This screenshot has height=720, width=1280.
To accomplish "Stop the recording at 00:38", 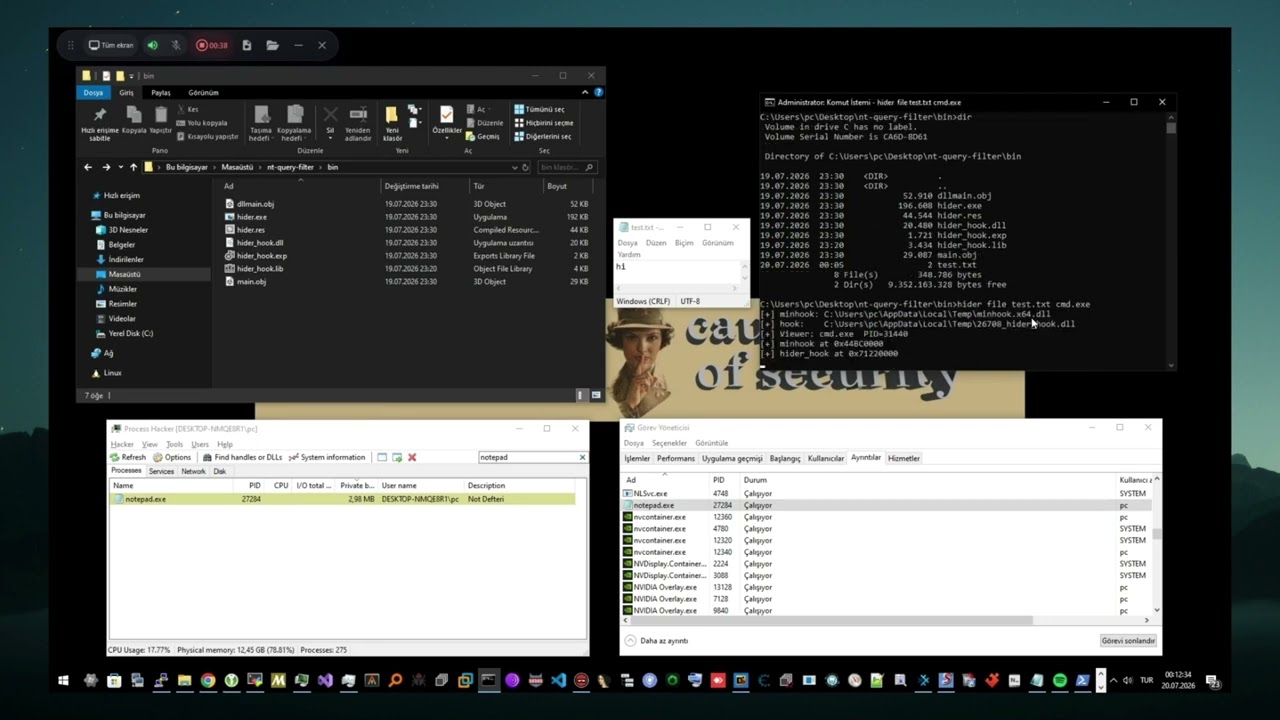I will pos(212,45).
